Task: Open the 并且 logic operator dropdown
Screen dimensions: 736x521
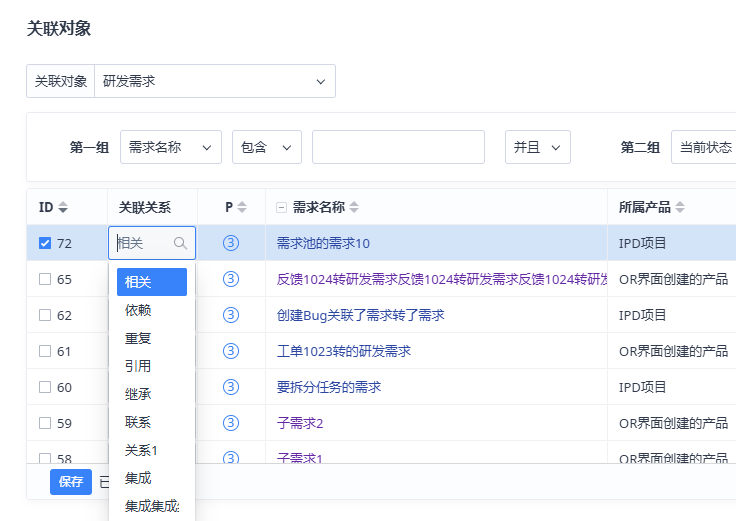Action: tap(537, 147)
